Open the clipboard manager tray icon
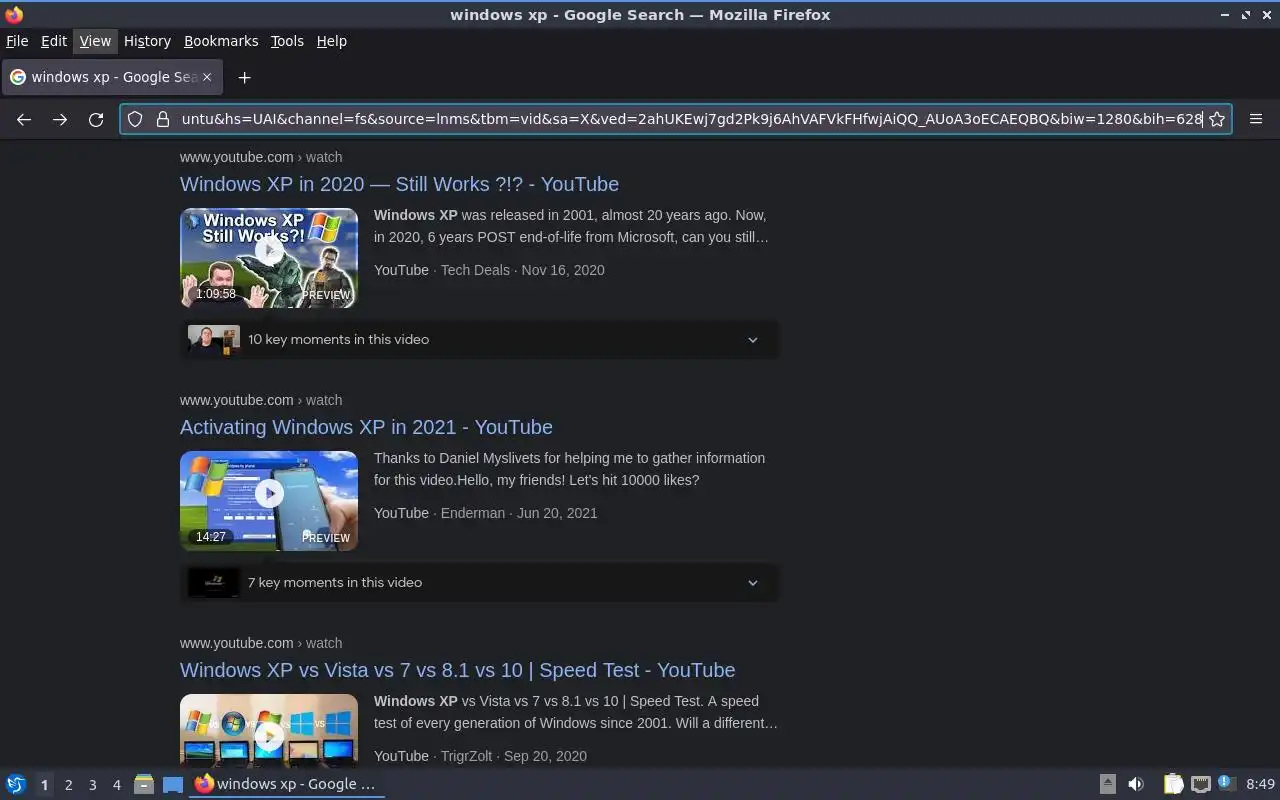The height and width of the screenshot is (800, 1280). (1174, 785)
